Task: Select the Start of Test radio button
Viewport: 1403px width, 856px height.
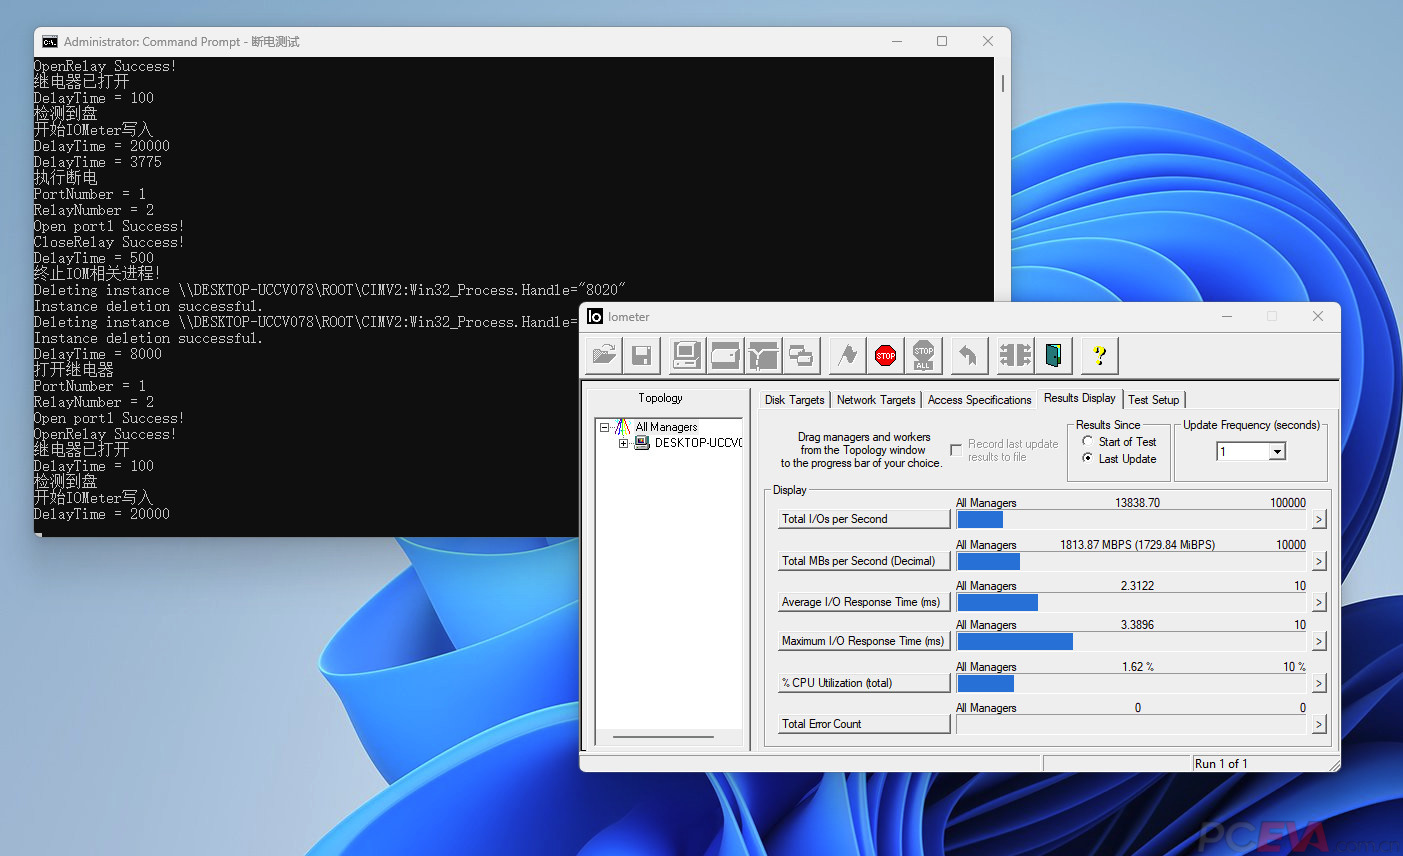Action: click(x=1088, y=441)
